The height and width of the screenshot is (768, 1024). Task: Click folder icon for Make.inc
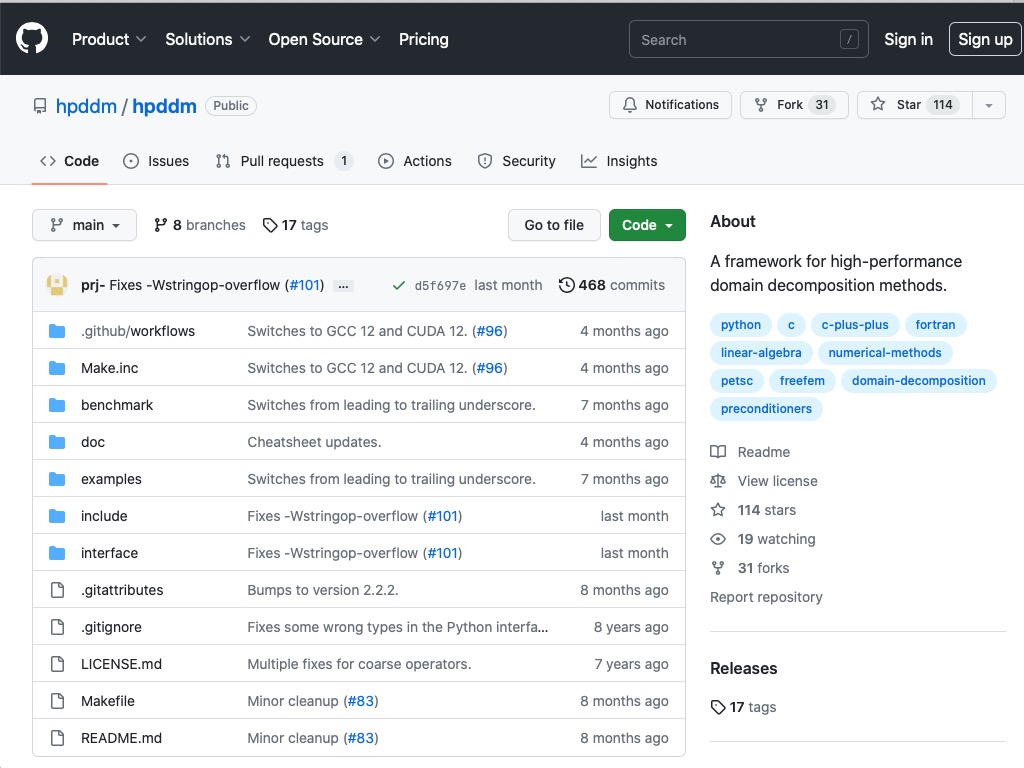point(57,368)
